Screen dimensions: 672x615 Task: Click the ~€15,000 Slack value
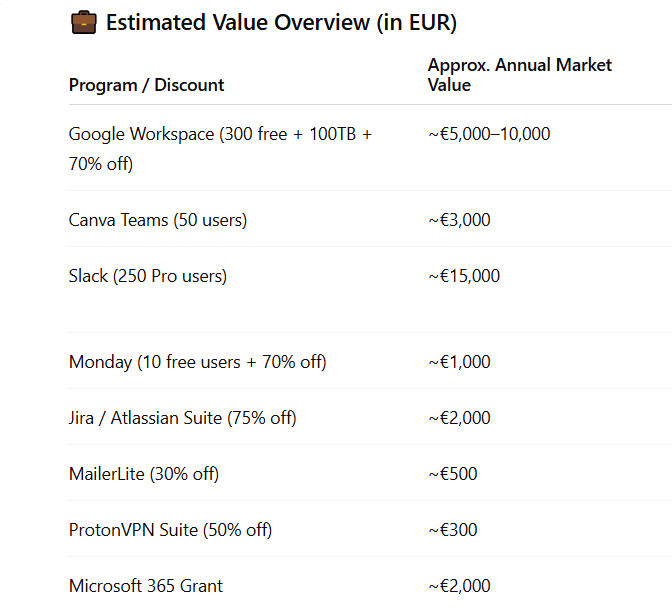point(464,276)
